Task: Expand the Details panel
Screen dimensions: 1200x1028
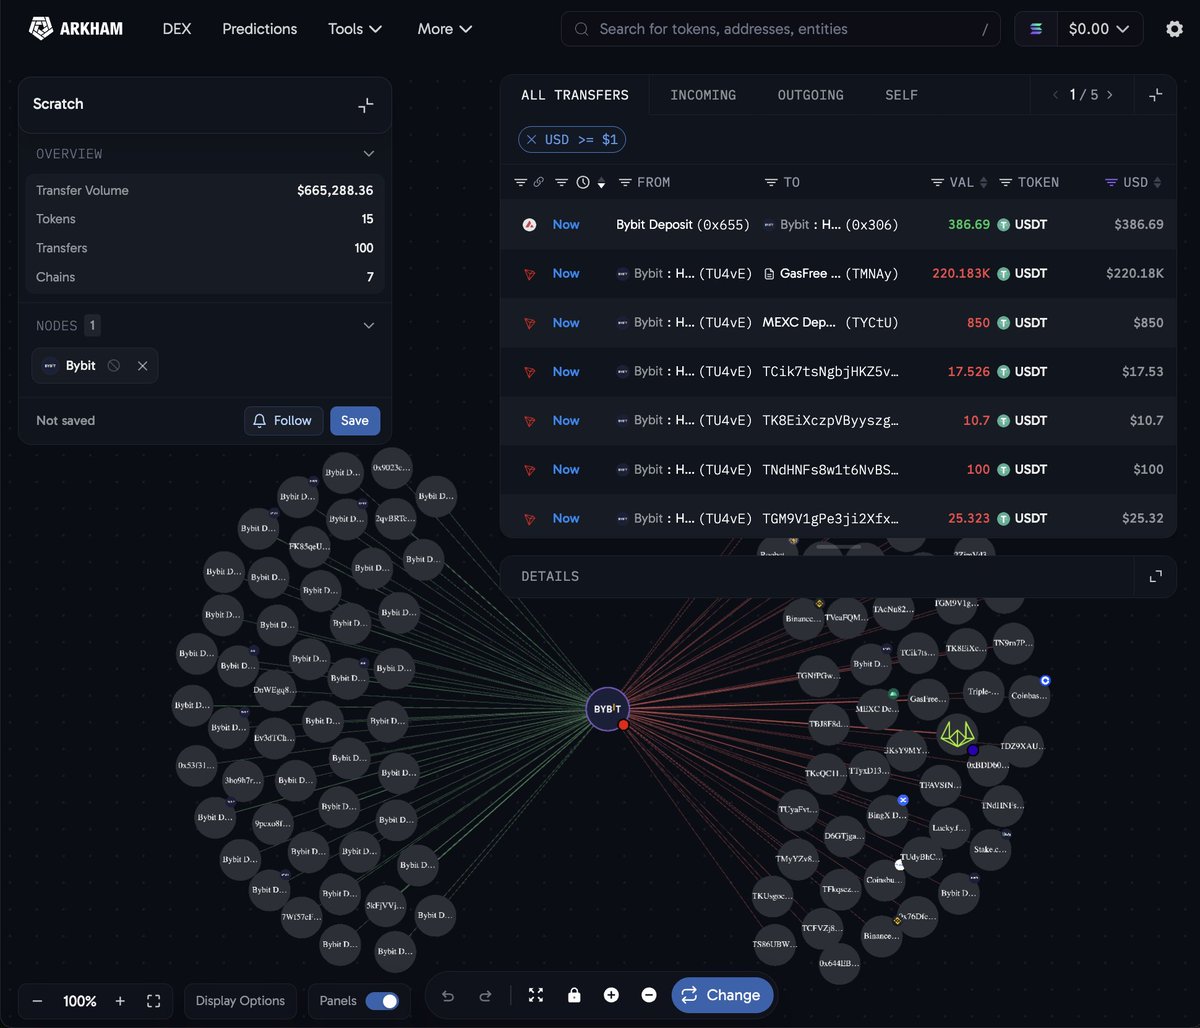Action: click(1155, 576)
